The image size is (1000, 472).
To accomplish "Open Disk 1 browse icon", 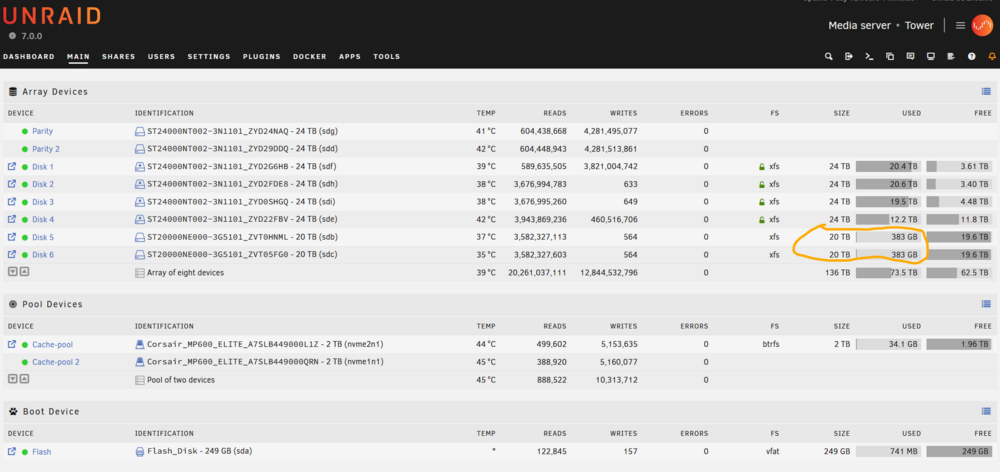I will [x=11, y=166].
